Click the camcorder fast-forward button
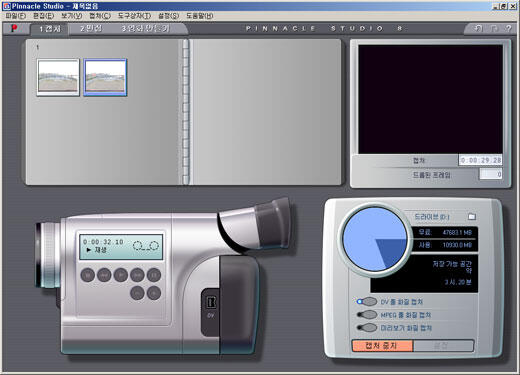520x375 pixels. tap(137, 275)
